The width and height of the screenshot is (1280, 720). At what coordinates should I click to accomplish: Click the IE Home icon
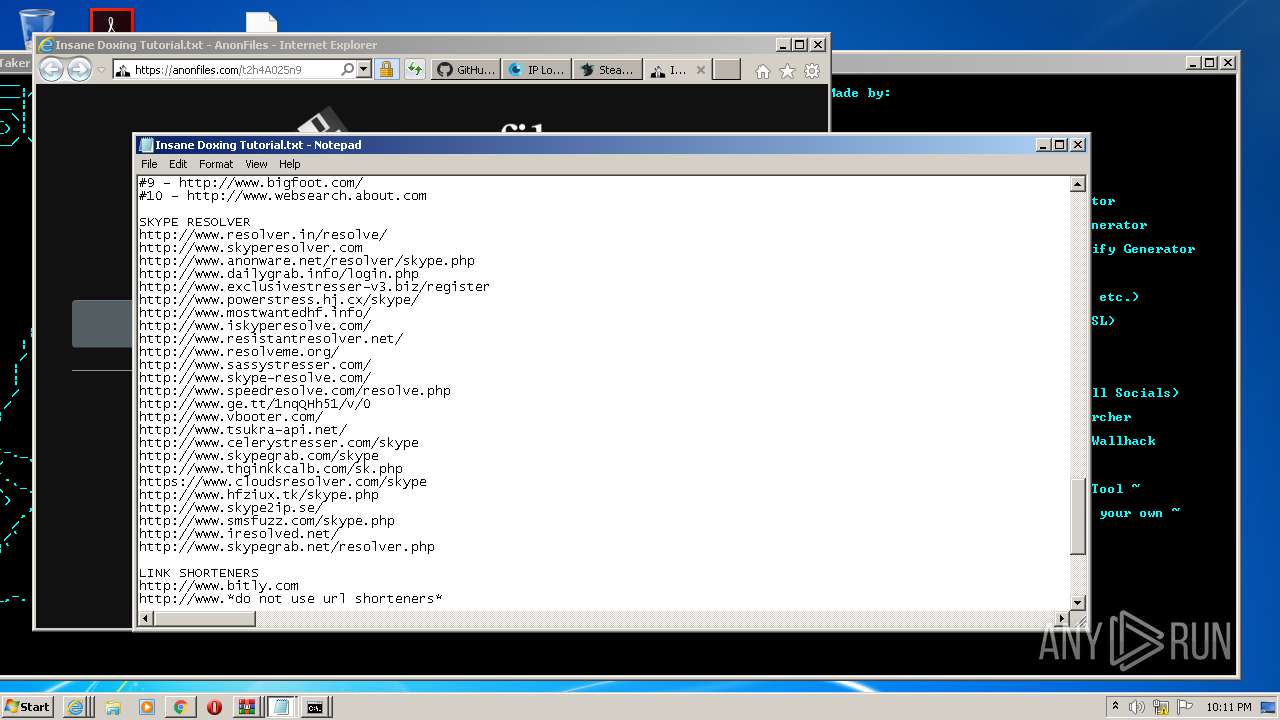tap(762, 71)
